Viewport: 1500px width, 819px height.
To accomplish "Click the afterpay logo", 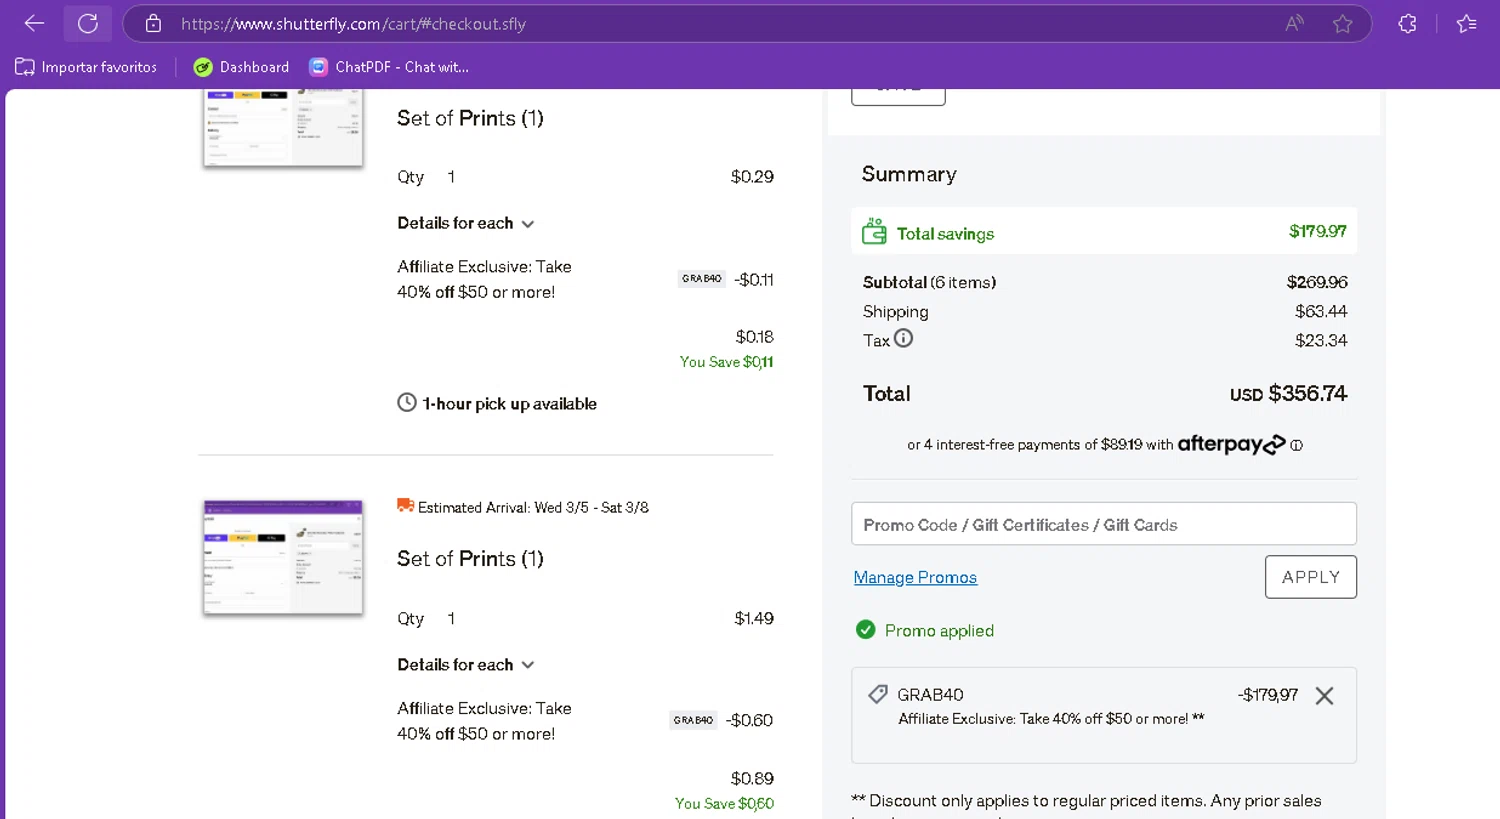I will (1231, 444).
